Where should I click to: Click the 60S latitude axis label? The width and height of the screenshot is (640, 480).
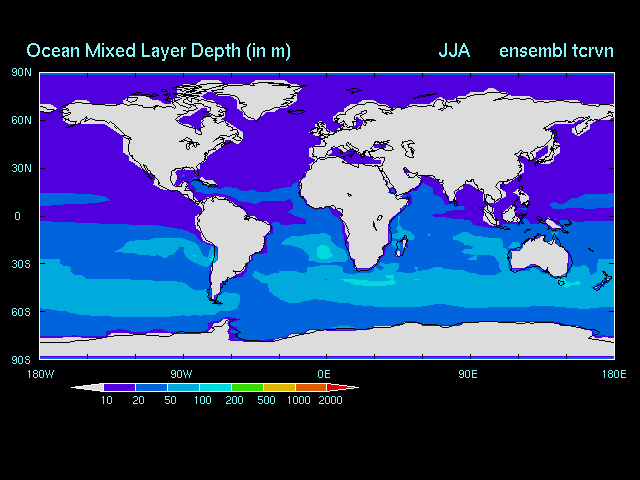pos(21,312)
